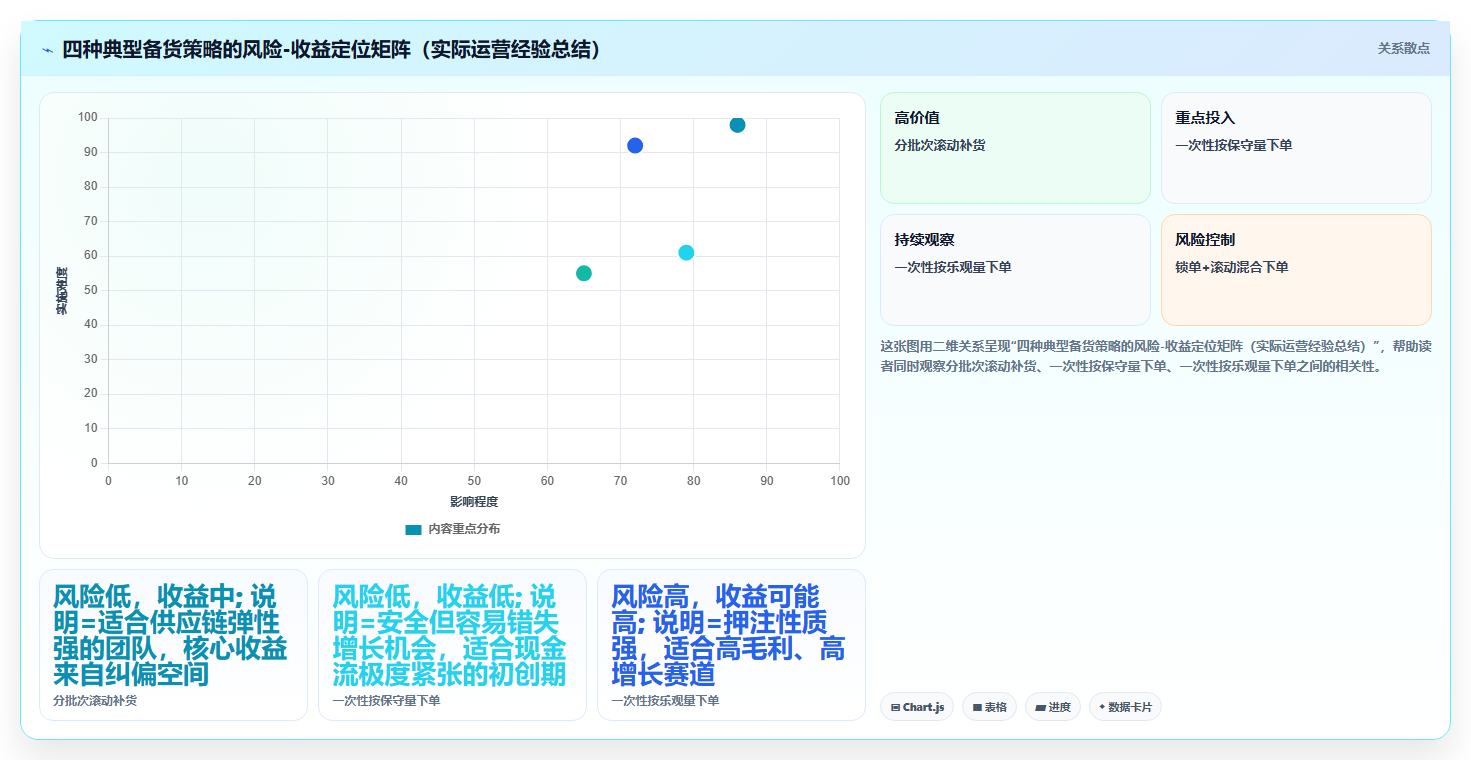
Task: Open the 高价值 quadrant card
Action: (x=1015, y=148)
